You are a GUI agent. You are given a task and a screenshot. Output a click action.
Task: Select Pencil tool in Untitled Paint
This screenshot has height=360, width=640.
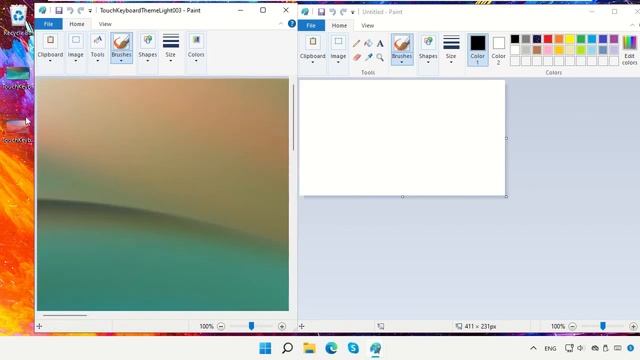tap(356, 44)
